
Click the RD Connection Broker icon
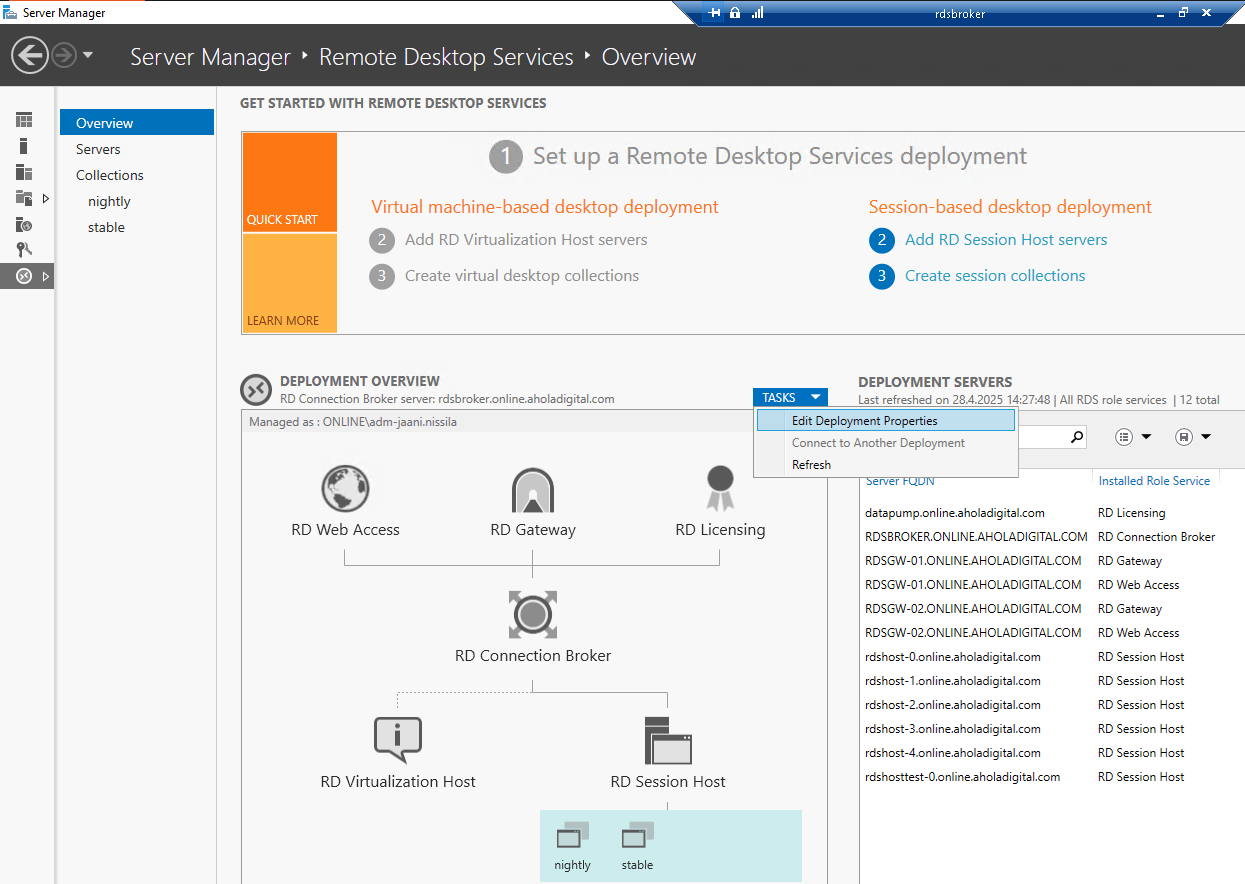click(x=533, y=614)
